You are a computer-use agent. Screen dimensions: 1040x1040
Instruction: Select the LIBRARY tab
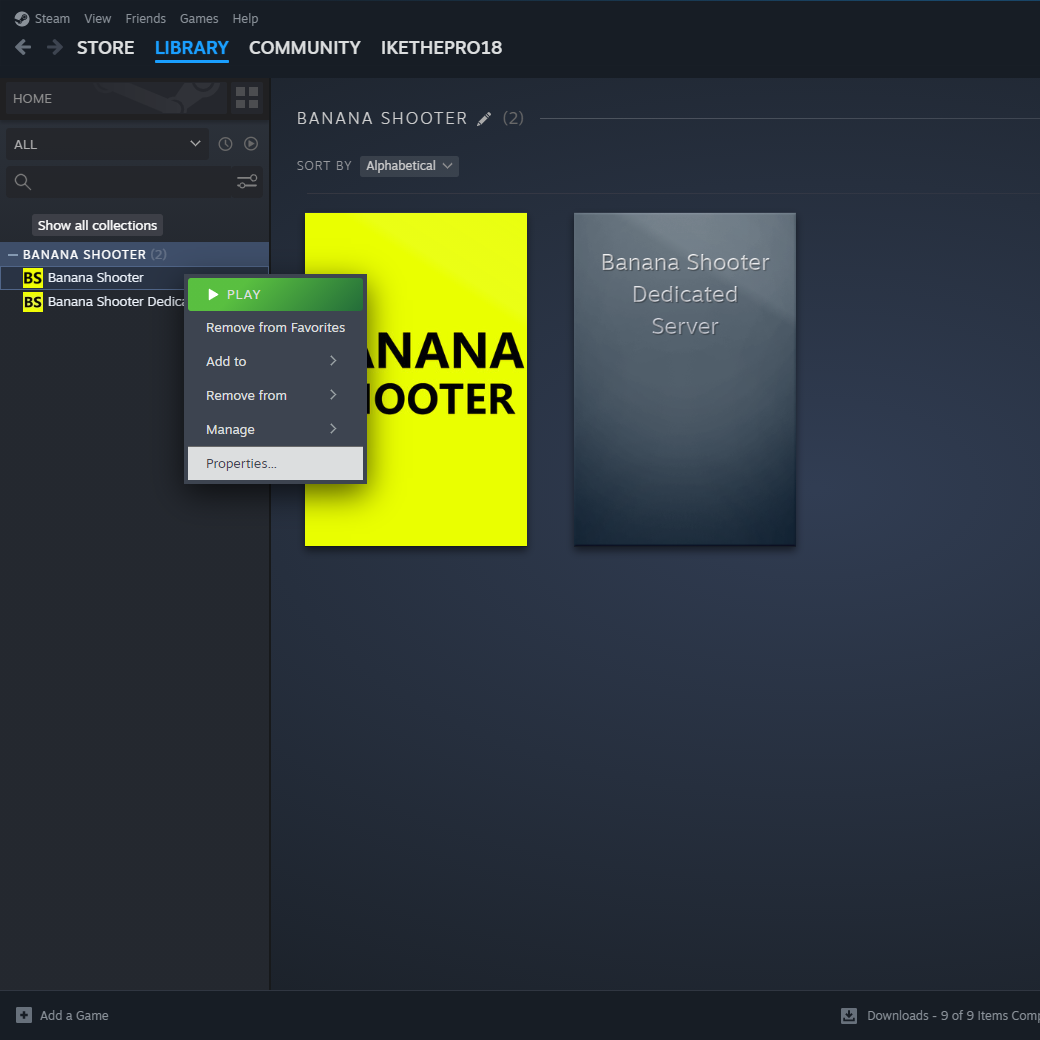192,48
